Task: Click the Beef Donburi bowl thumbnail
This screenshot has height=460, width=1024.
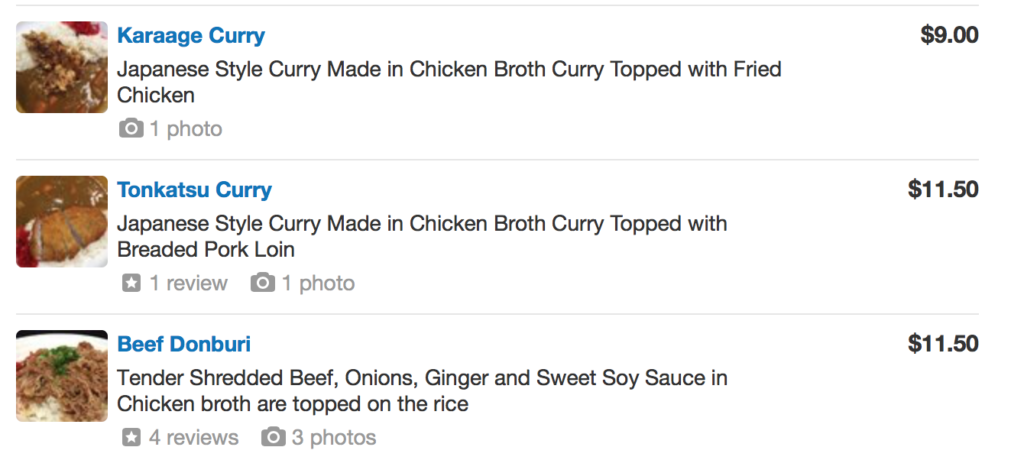Action: [62, 376]
